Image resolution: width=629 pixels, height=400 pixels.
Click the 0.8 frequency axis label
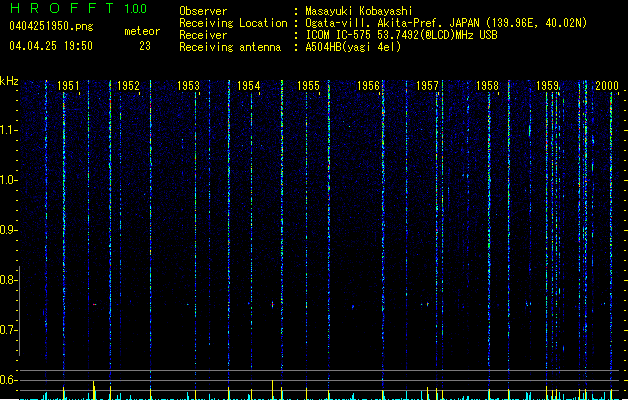[x=8, y=280]
